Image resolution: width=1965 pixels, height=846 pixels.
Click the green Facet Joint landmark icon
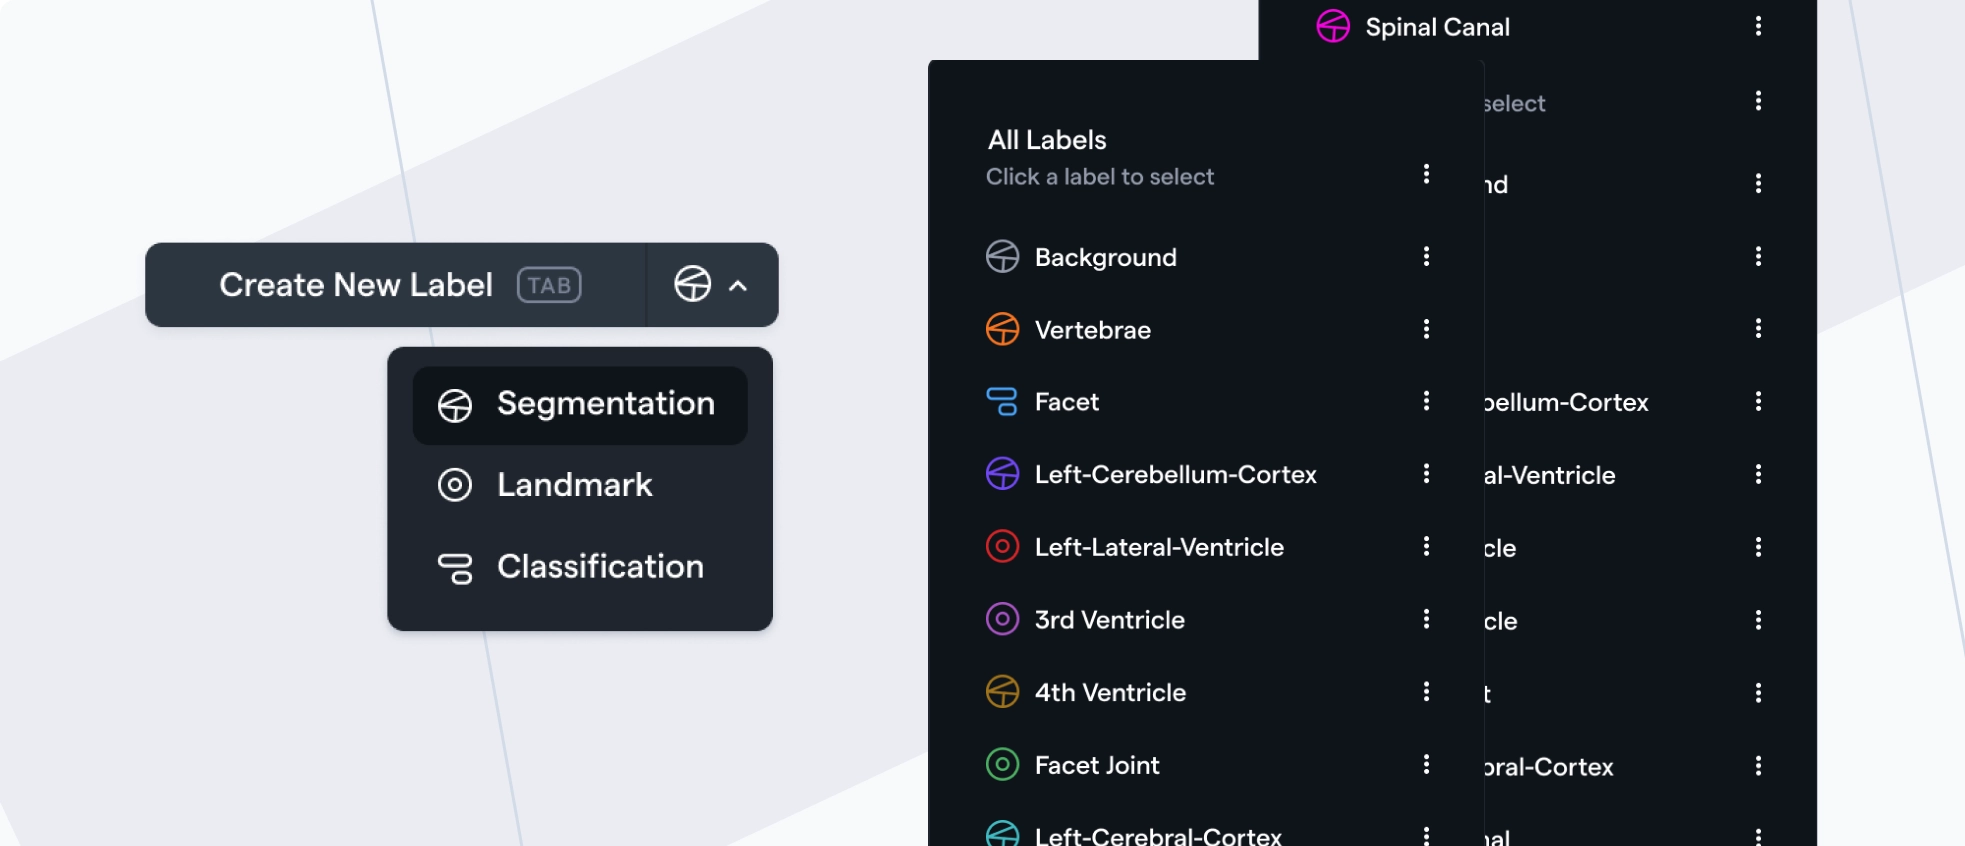point(1002,765)
